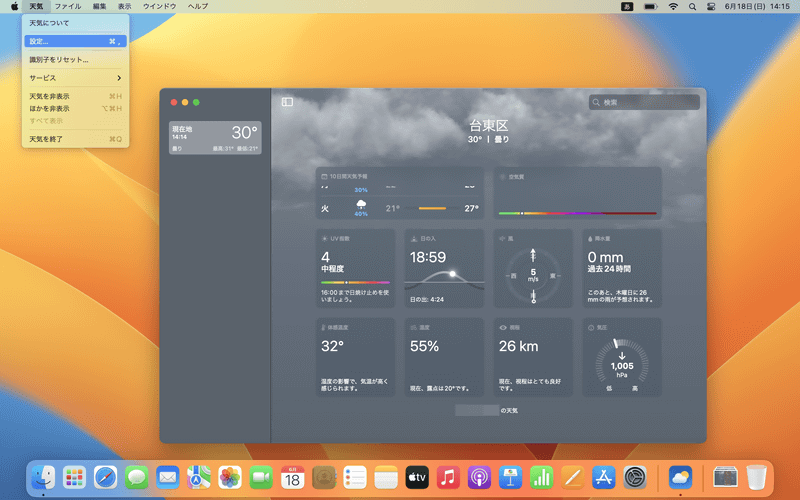
Task: Click the 台東区 location title
Action: pos(489,126)
